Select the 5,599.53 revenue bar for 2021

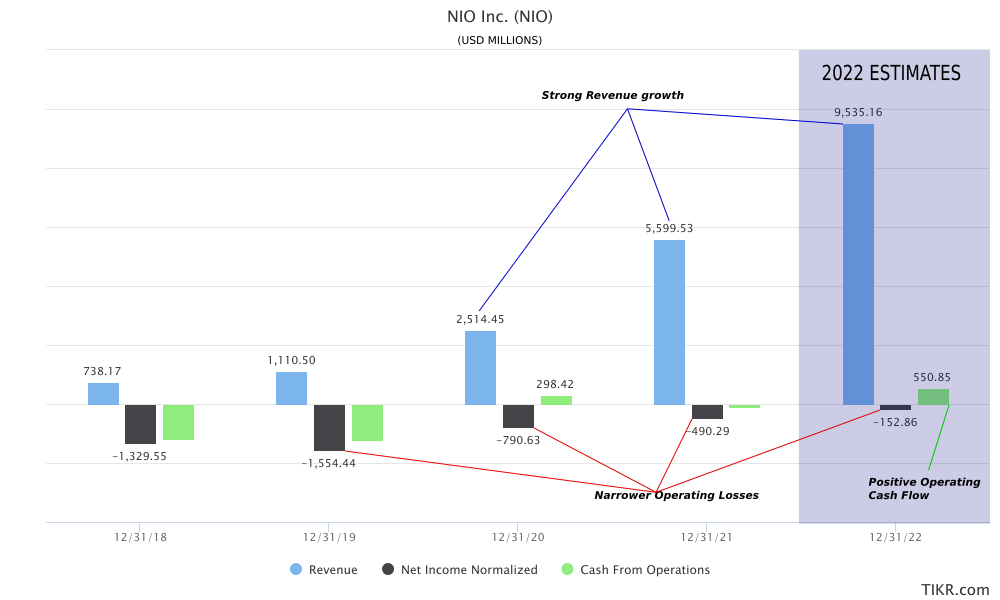[670, 323]
